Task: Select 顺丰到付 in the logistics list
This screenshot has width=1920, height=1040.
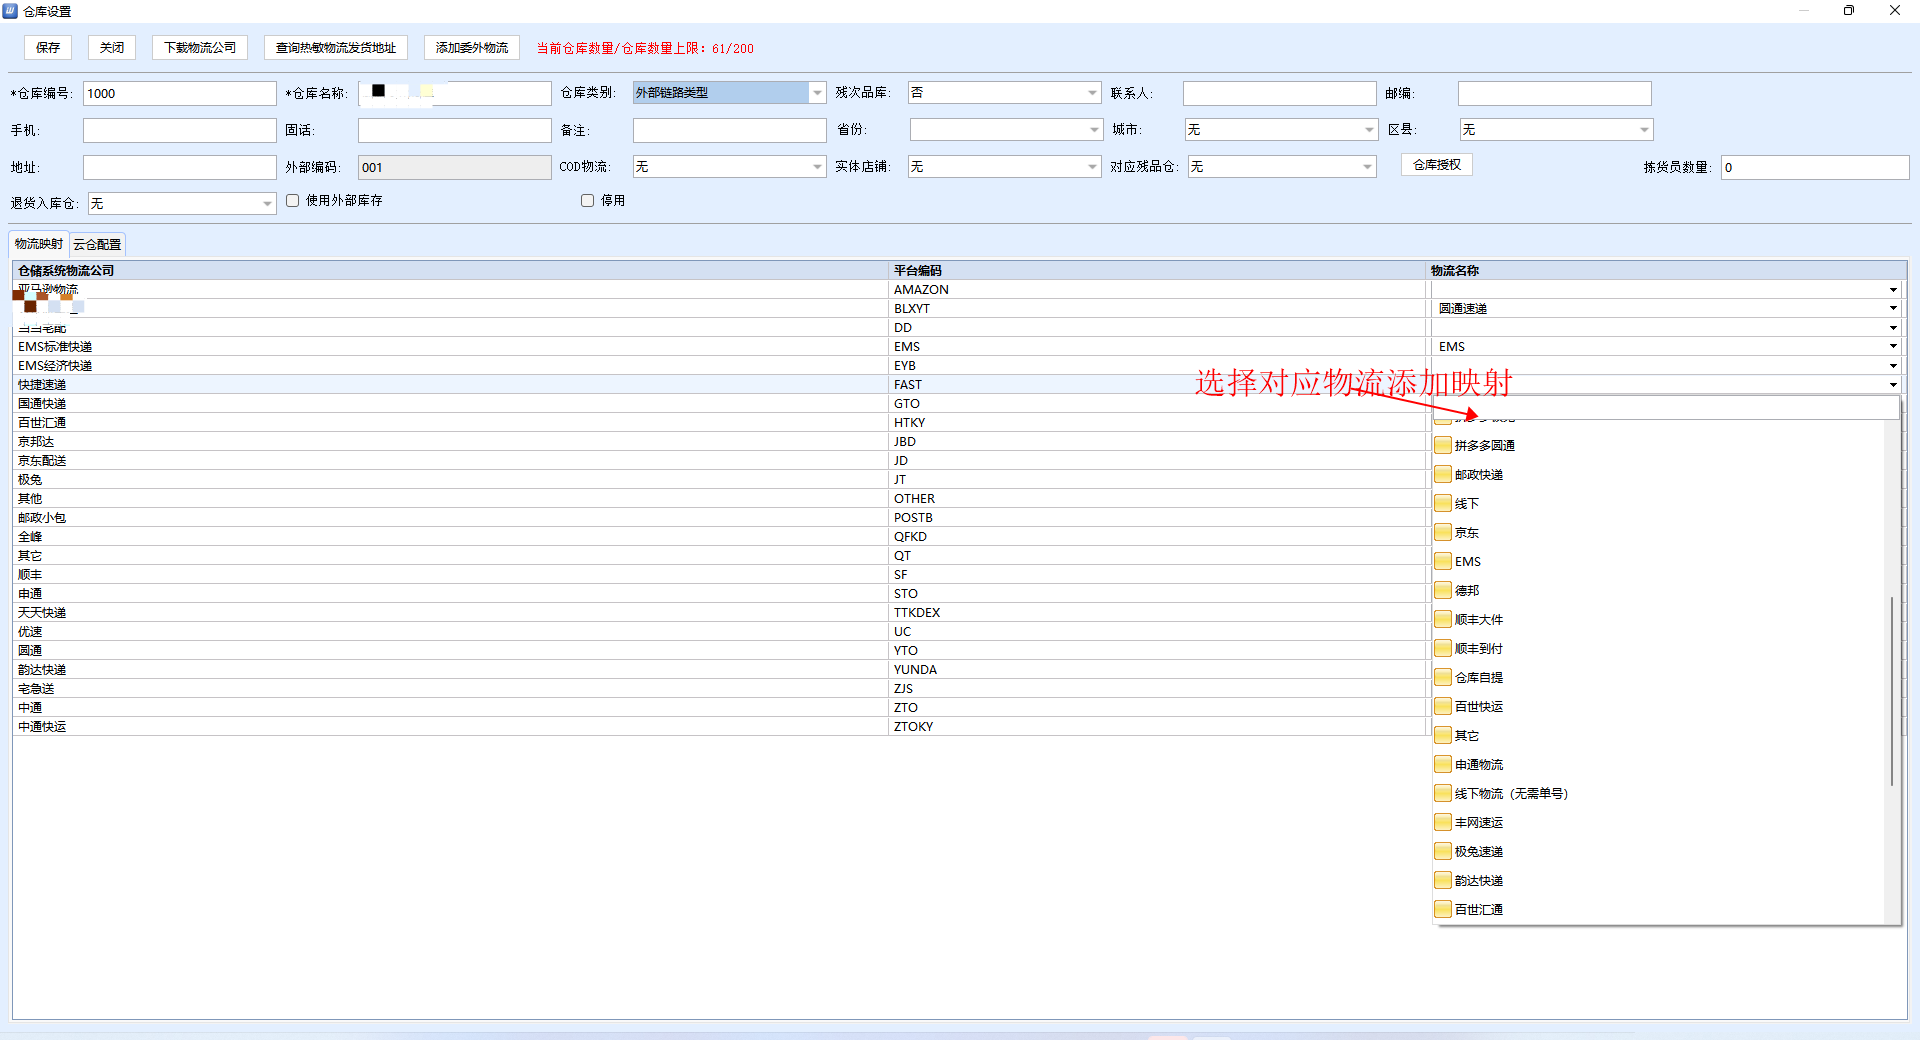Action: tap(1478, 649)
